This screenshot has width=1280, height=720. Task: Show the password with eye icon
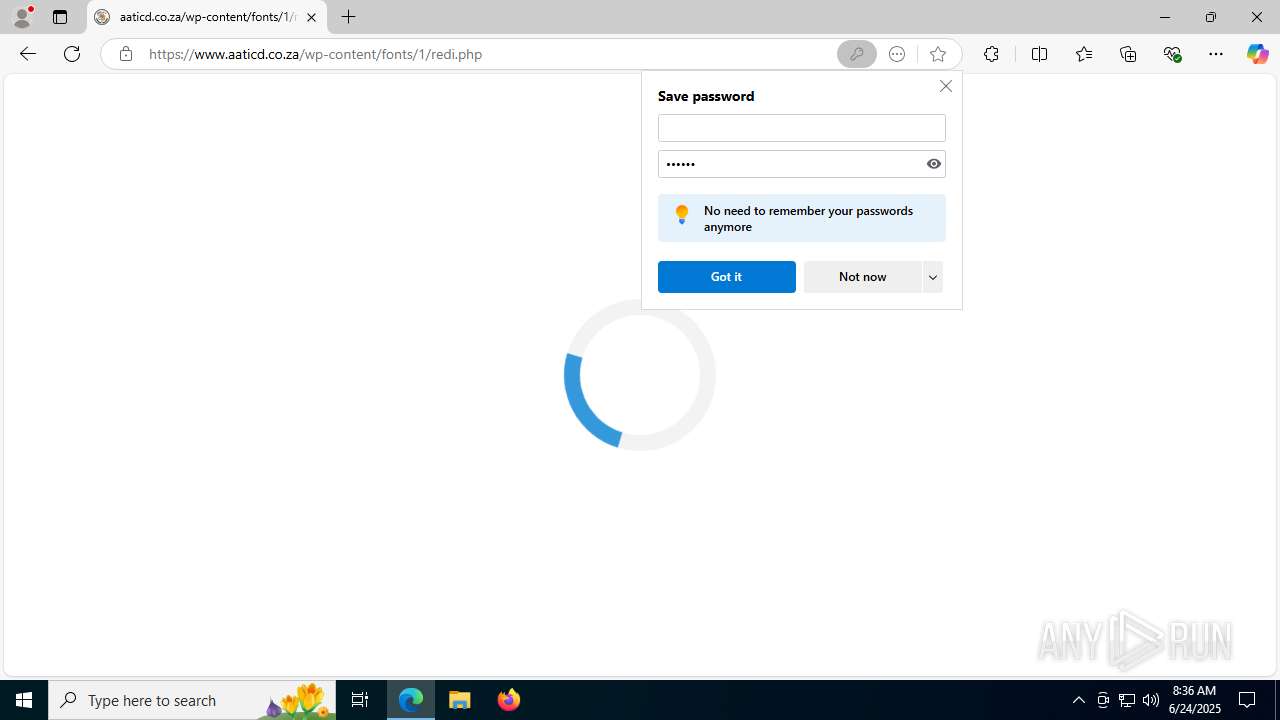point(934,164)
